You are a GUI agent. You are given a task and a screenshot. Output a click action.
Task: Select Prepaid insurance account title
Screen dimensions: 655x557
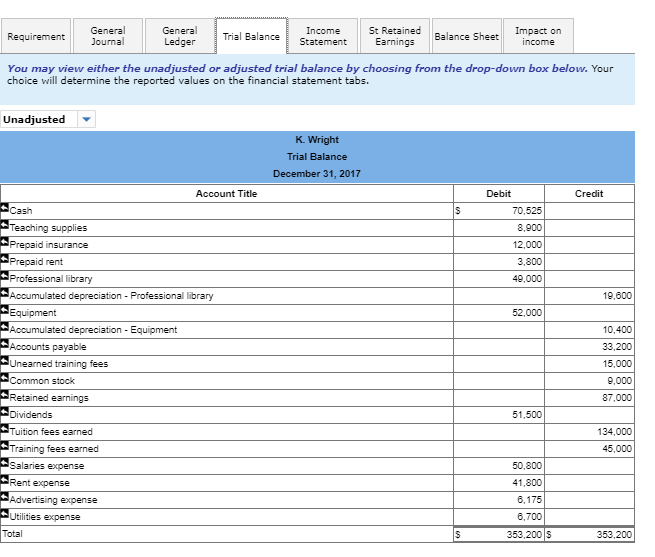(x=49, y=245)
